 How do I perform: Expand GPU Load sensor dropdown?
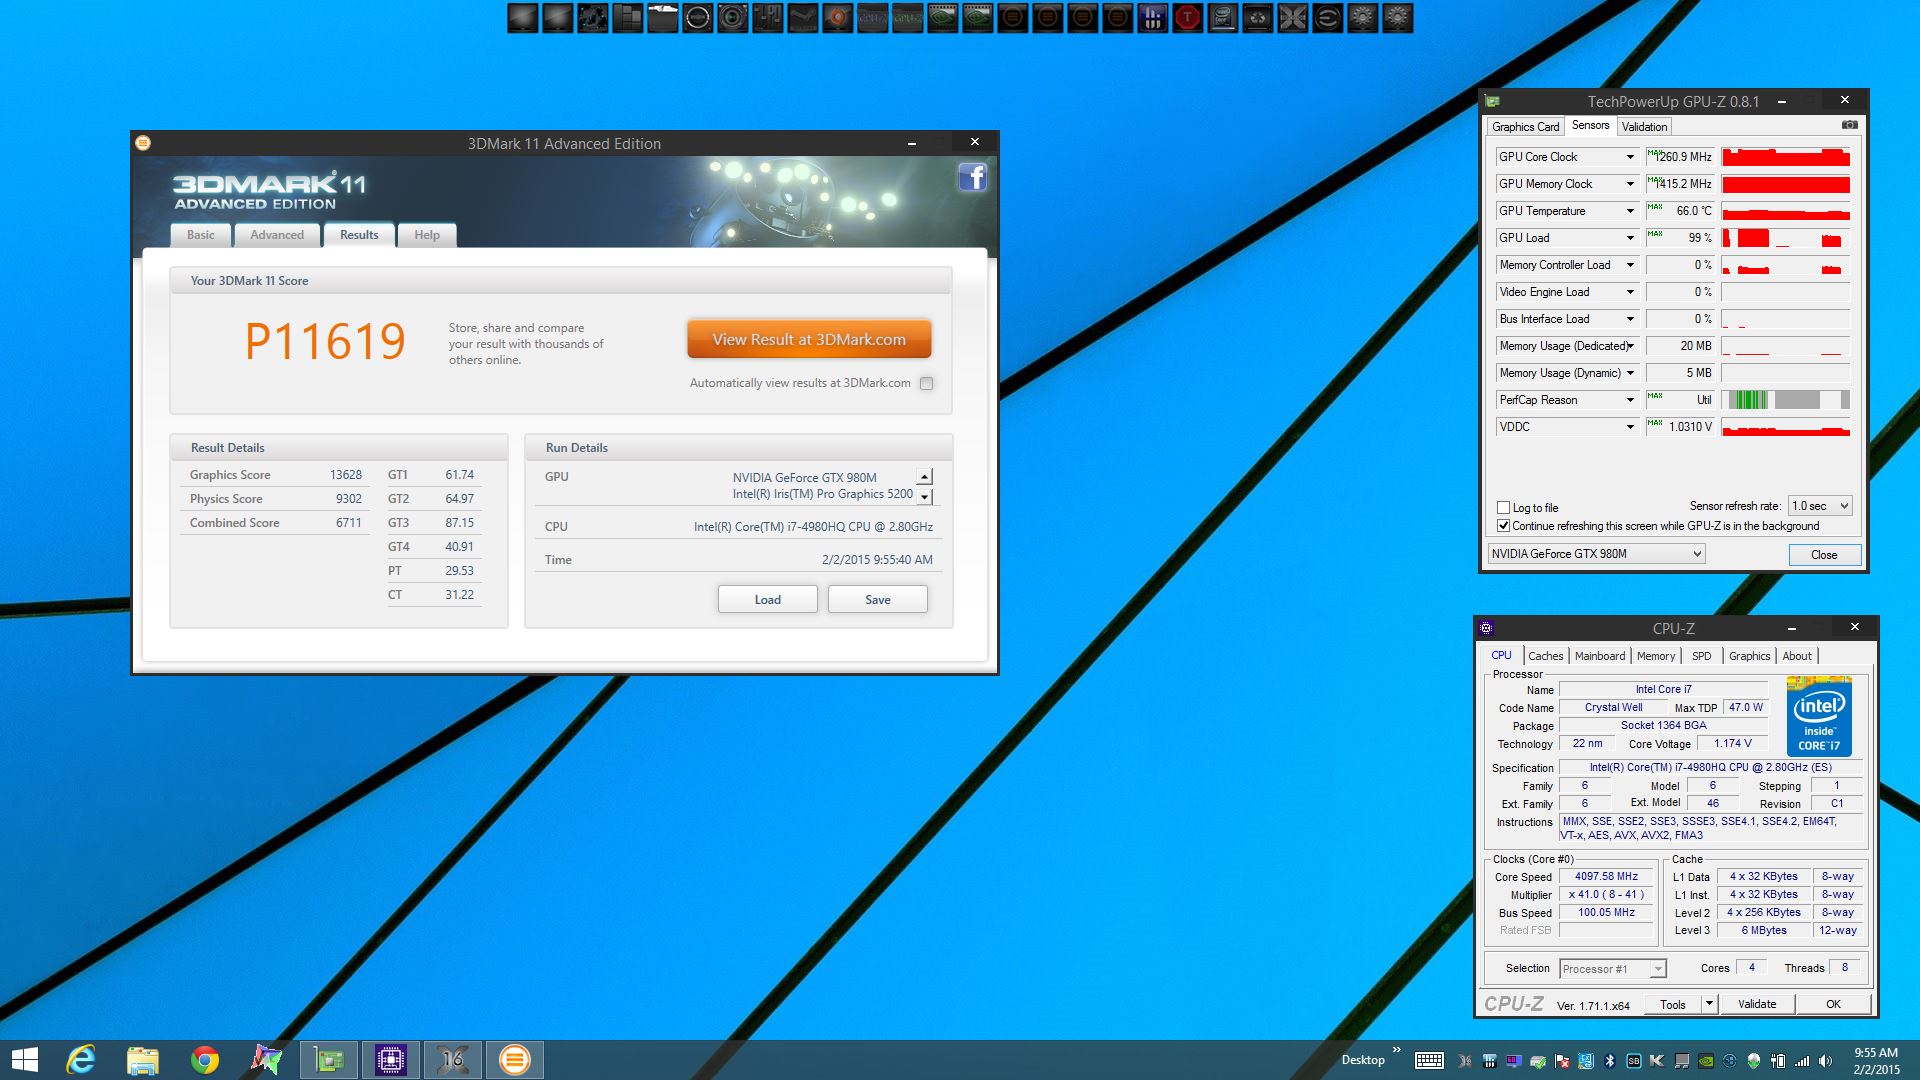click(1630, 238)
